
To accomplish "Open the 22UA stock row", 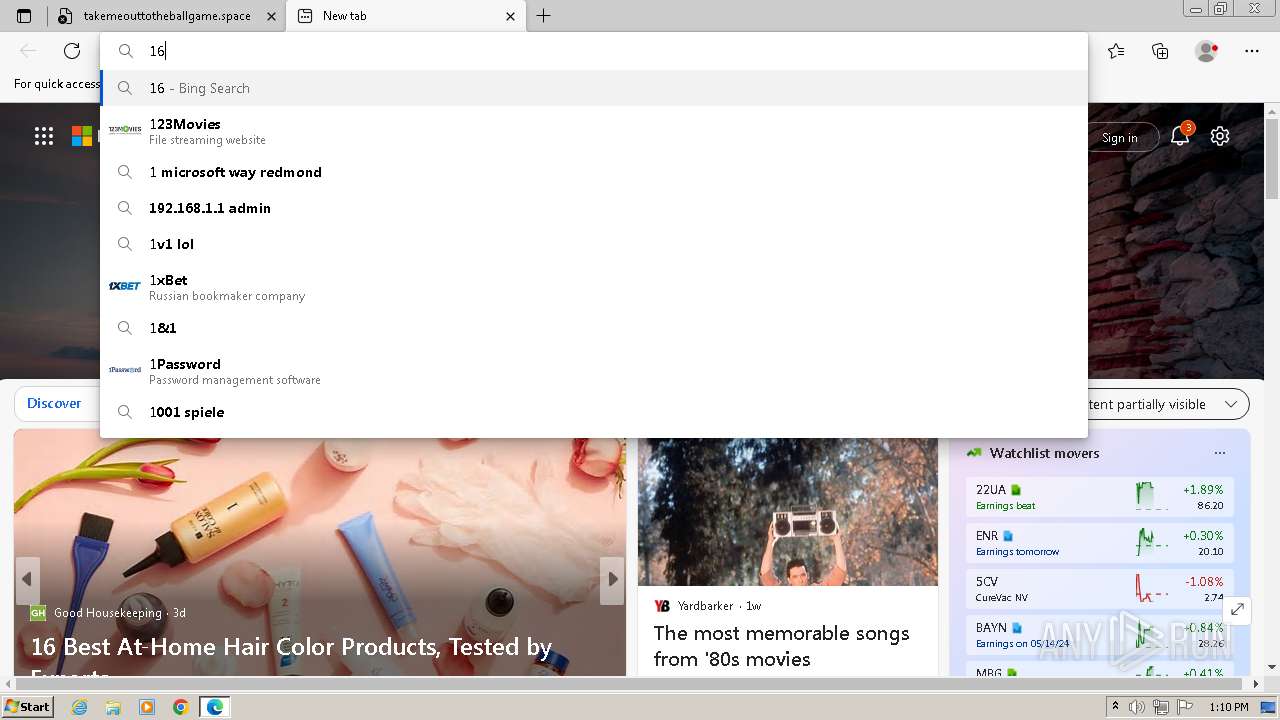I will (x=1100, y=497).
